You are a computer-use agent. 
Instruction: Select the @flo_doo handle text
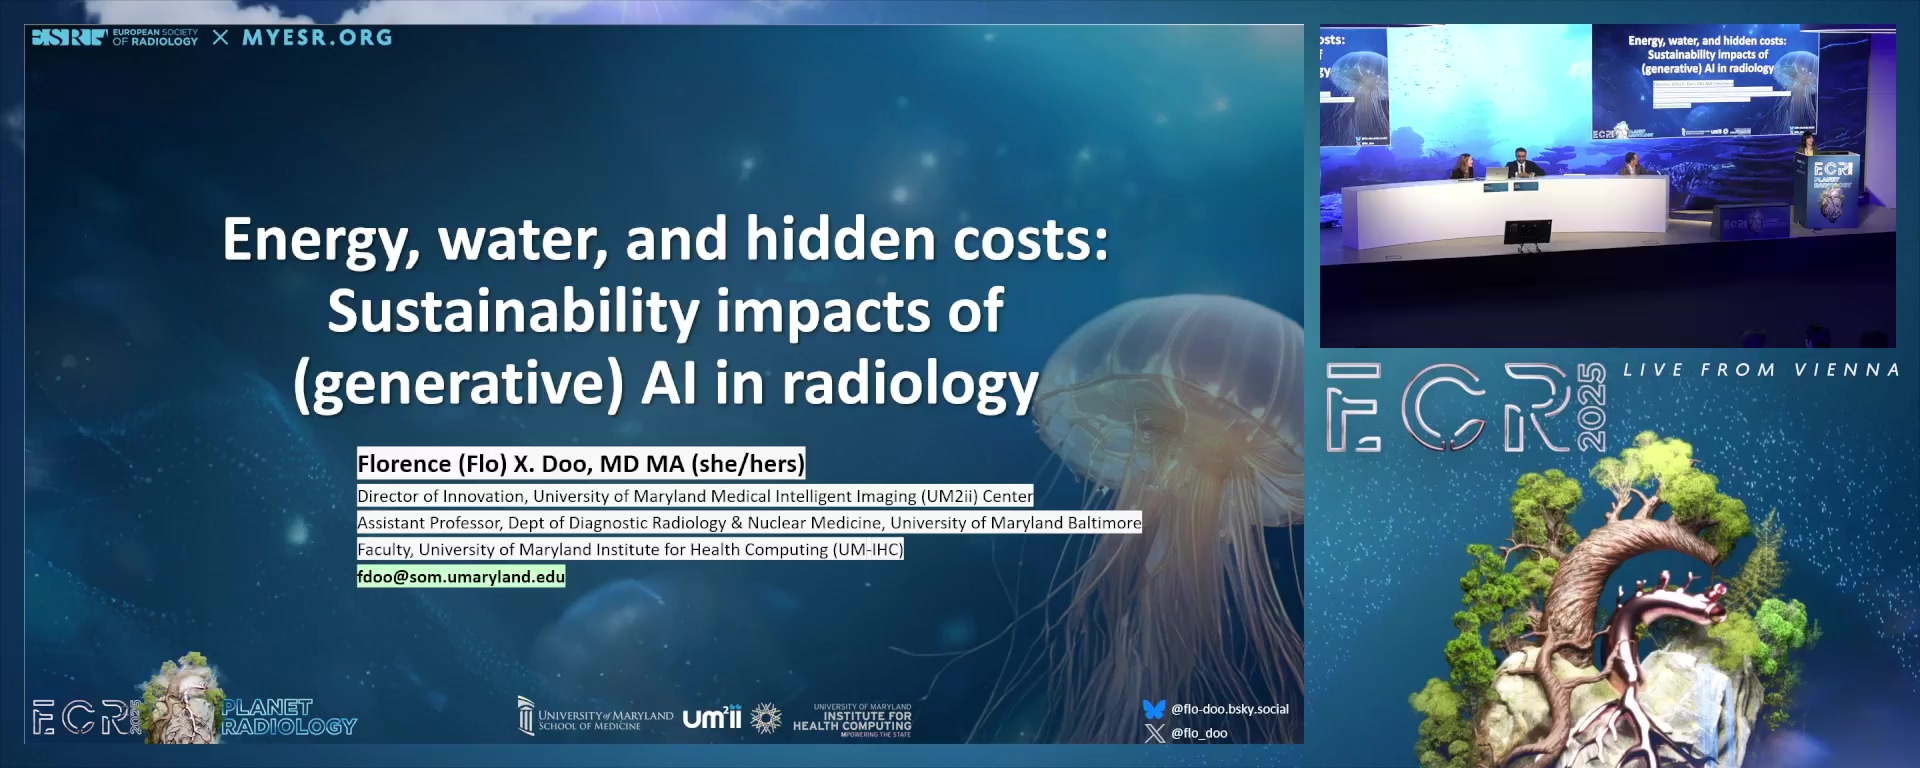(1199, 733)
